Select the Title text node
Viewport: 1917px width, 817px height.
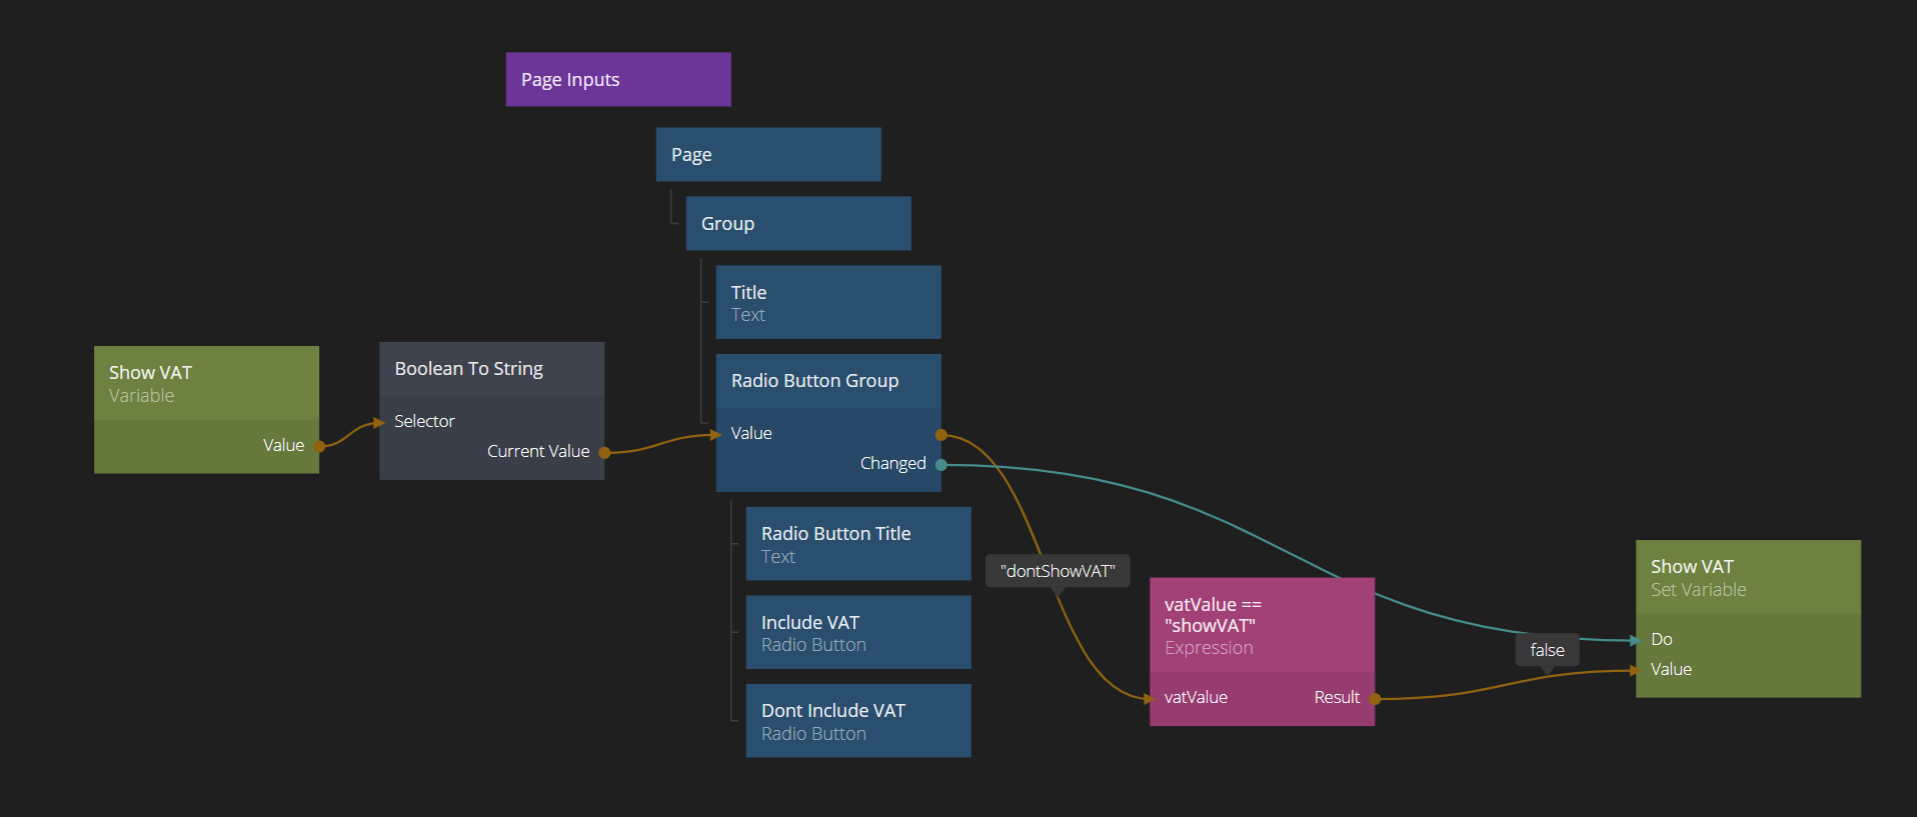[x=827, y=302]
